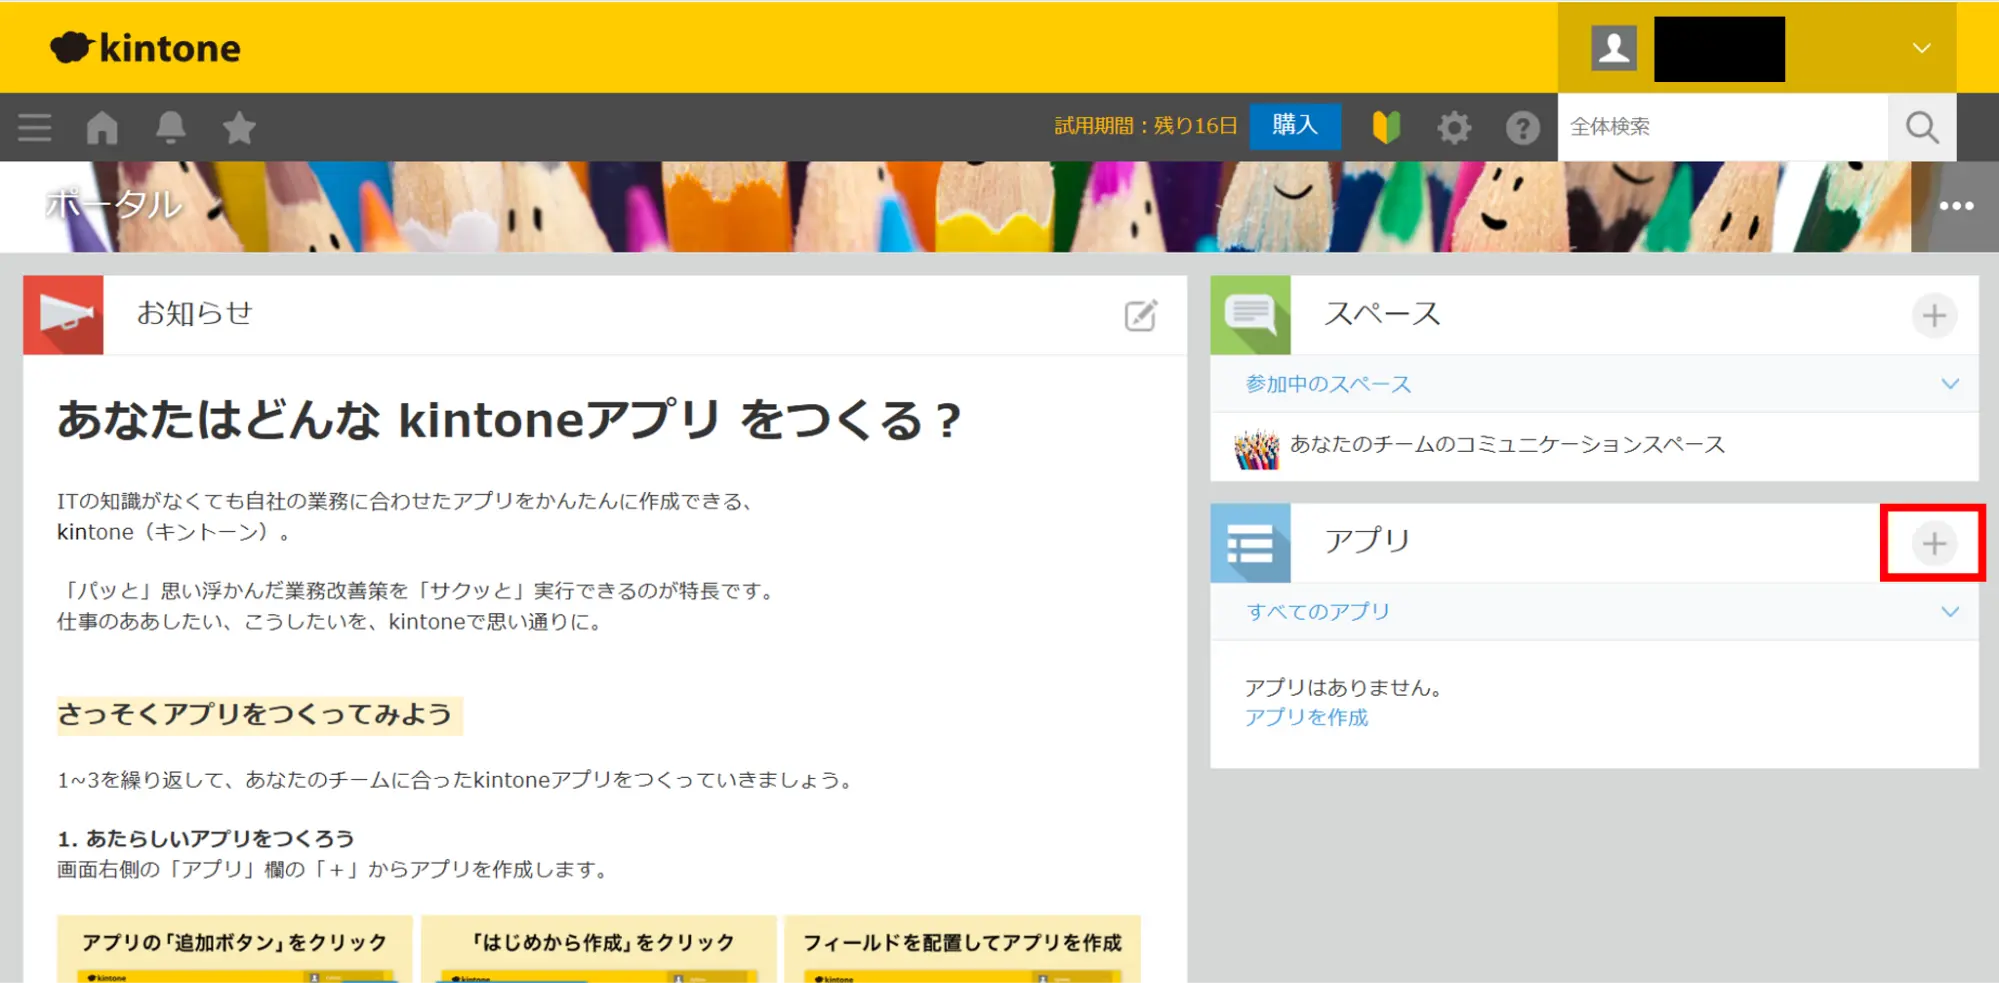
Task: Edit the お知らせ announcement section
Action: click(1140, 316)
